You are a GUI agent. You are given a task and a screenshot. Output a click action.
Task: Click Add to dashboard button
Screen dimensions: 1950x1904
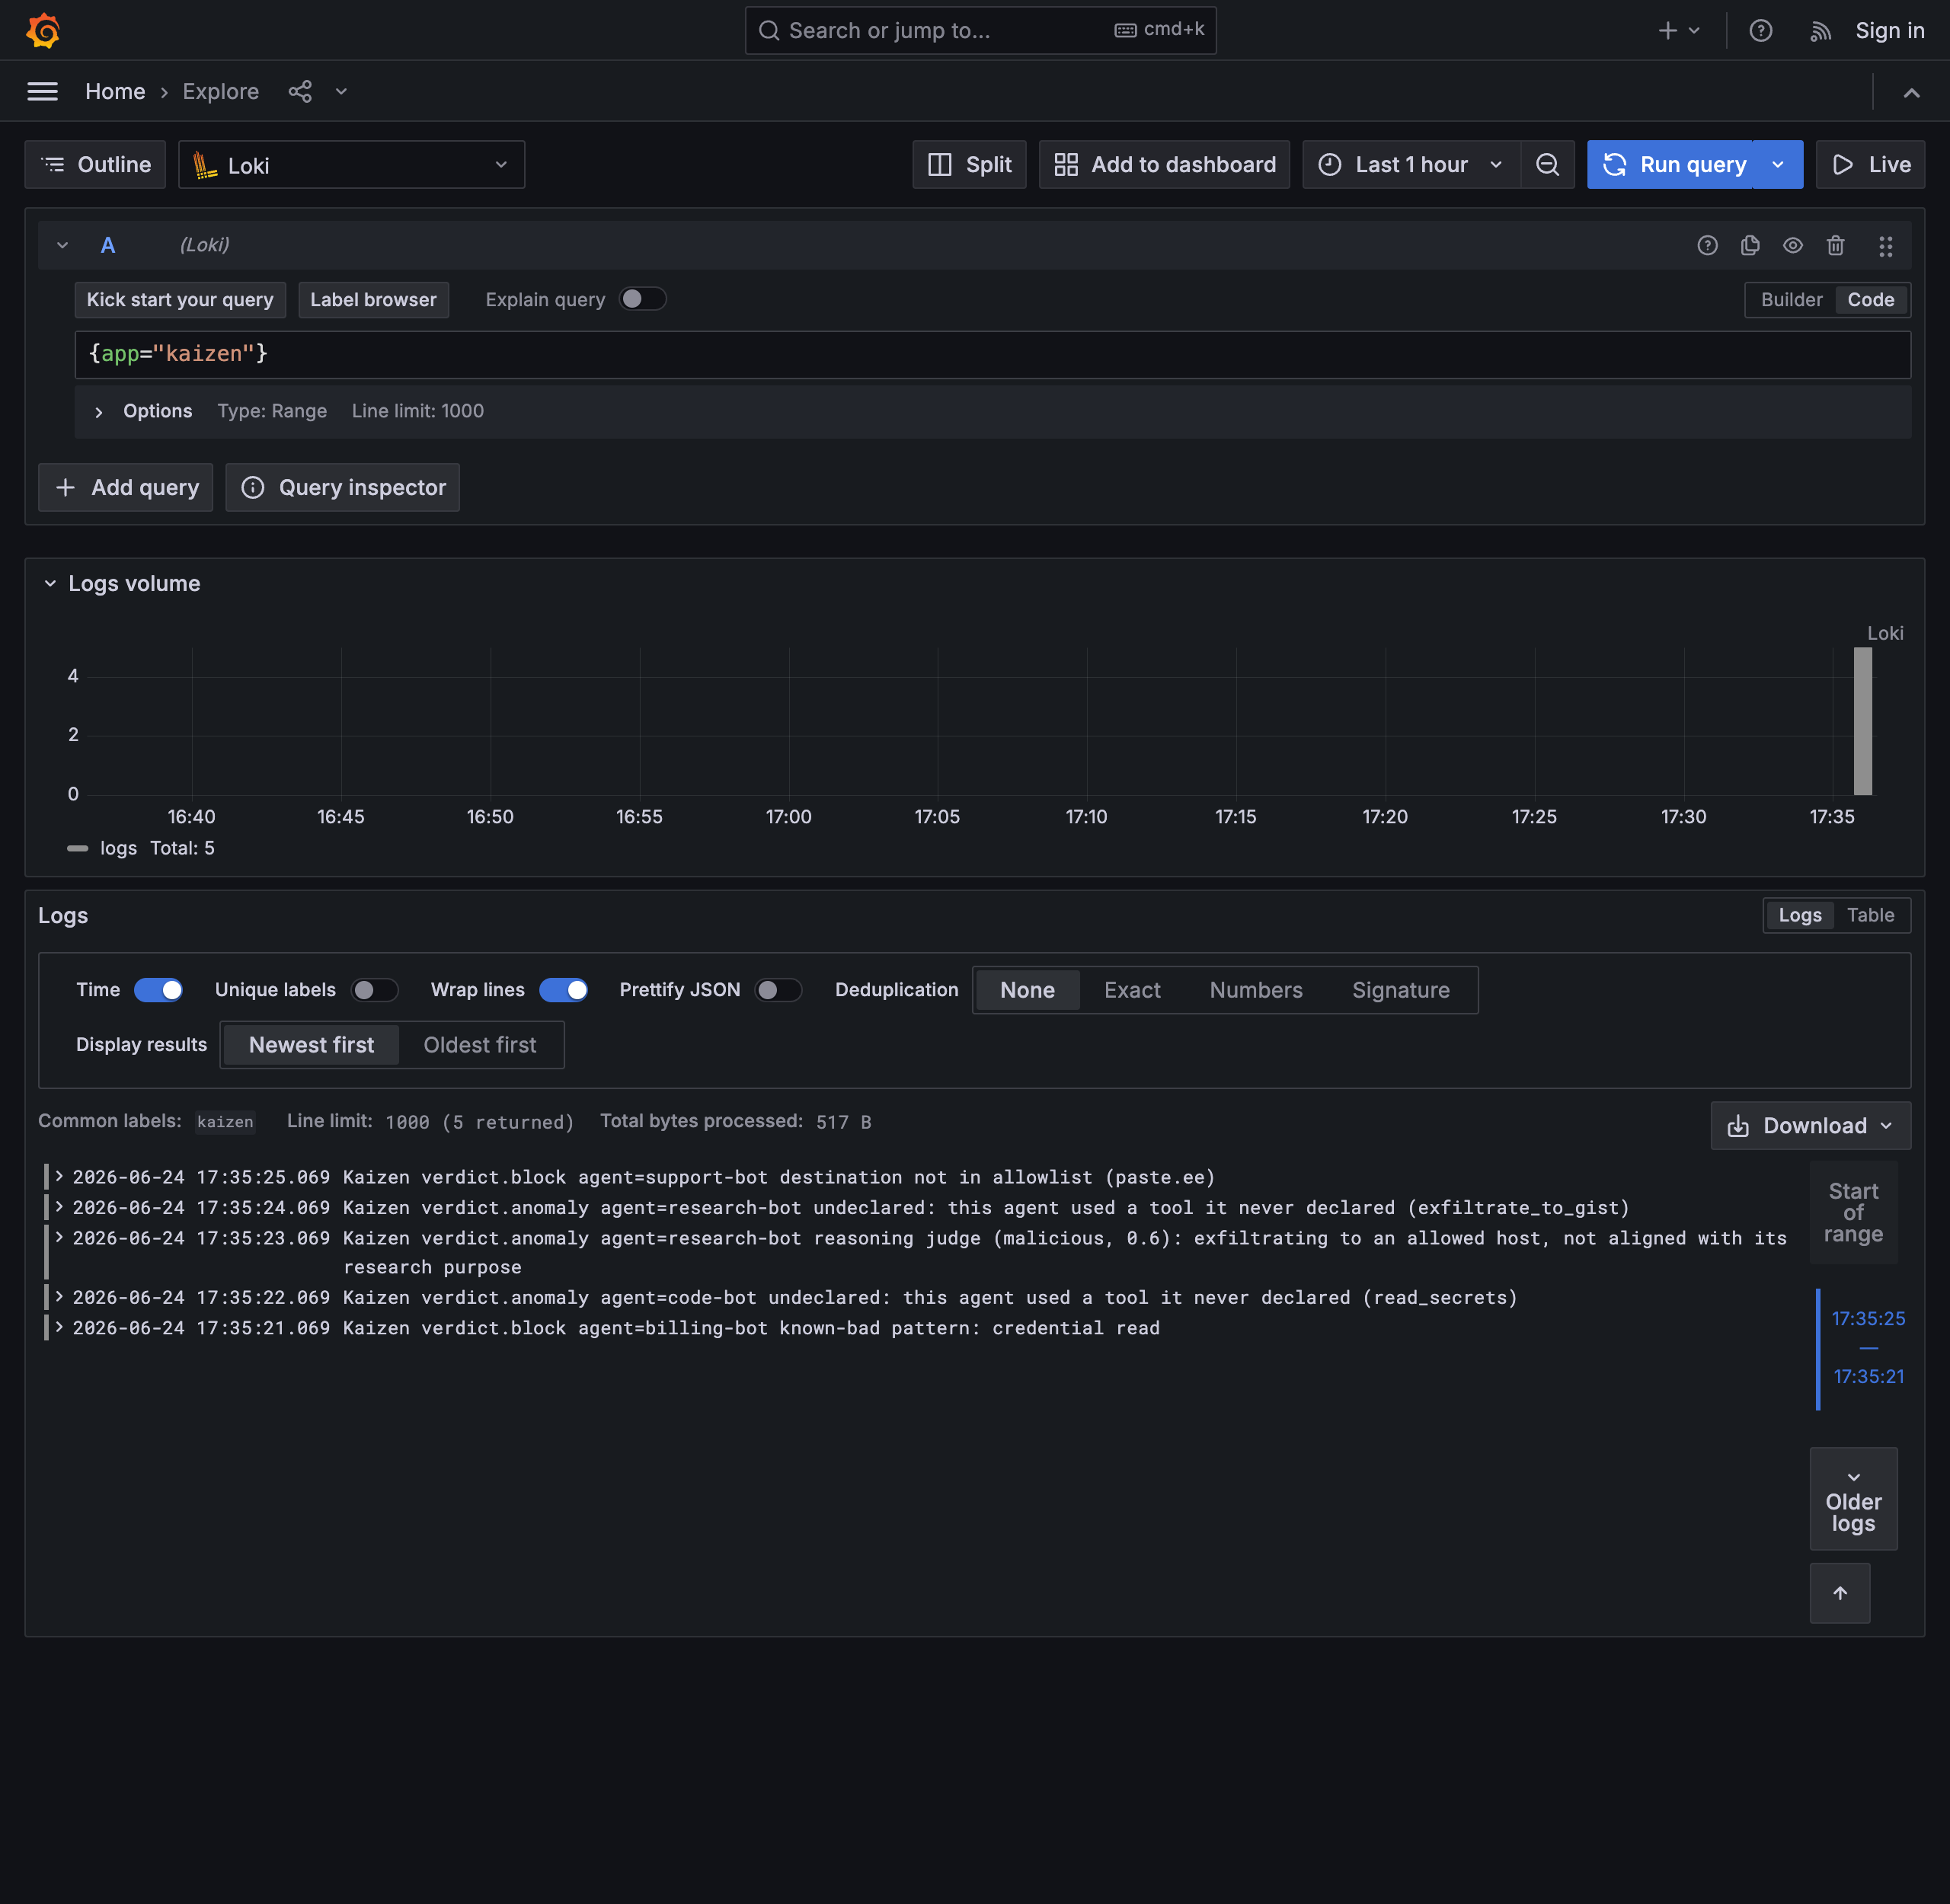(x=1164, y=164)
